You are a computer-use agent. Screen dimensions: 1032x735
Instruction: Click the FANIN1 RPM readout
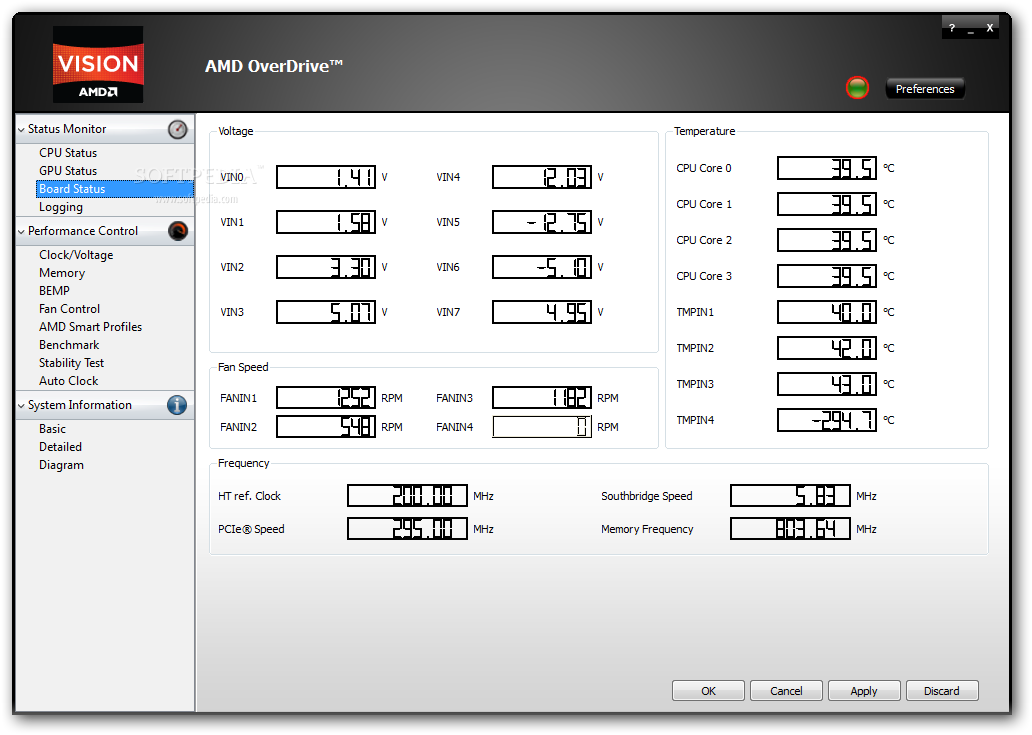click(x=326, y=397)
